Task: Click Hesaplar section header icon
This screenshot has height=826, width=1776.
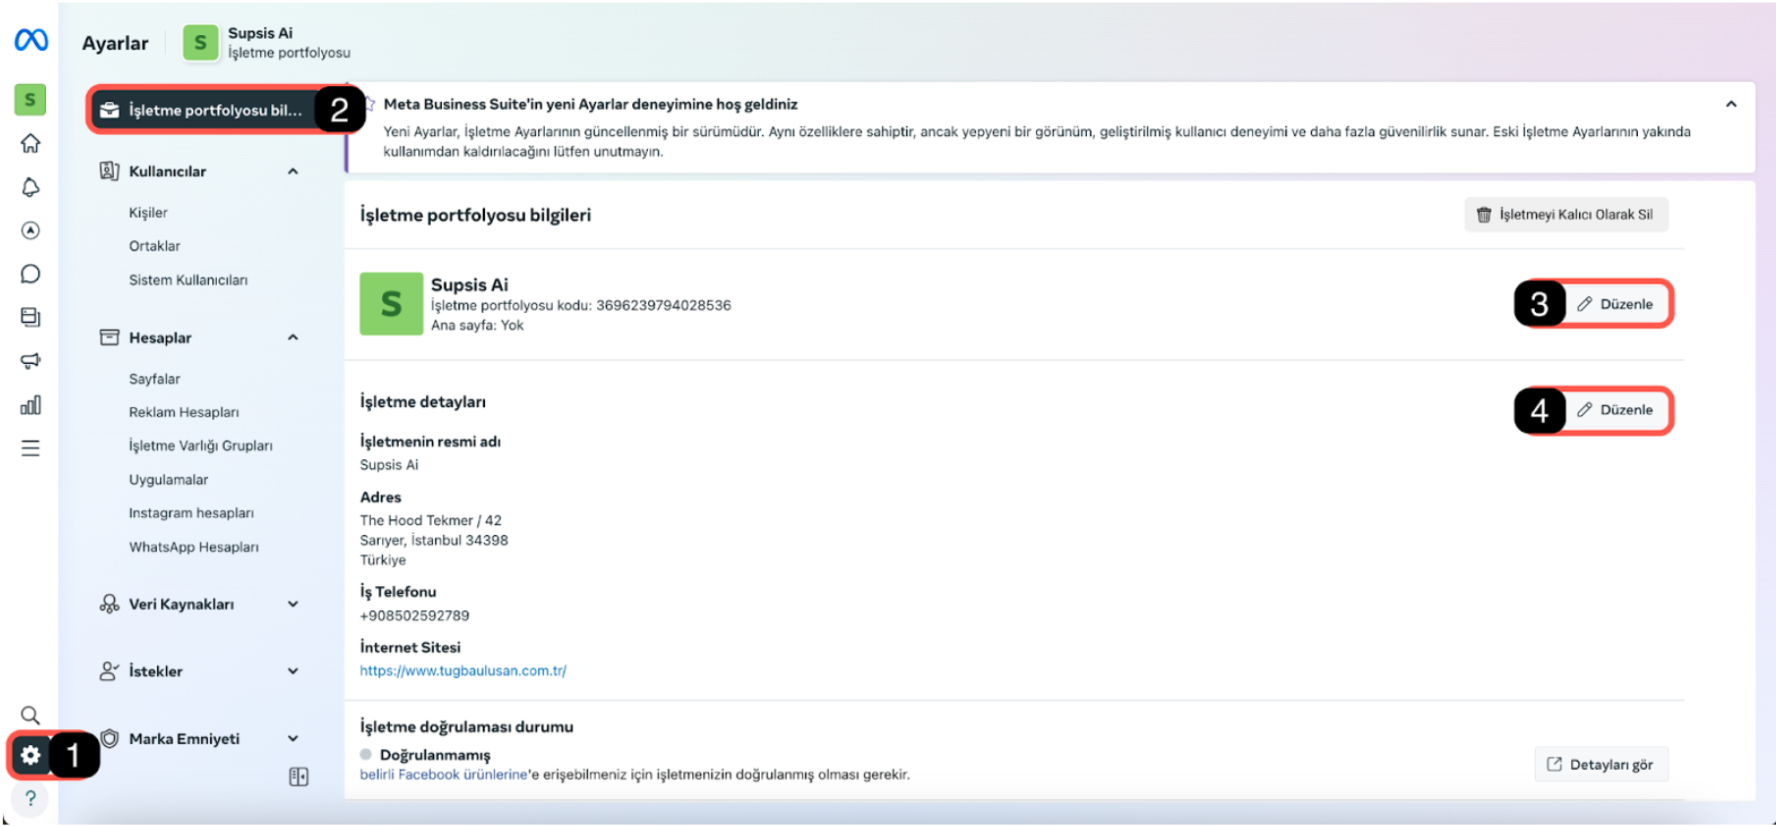Action: coord(109,338)
